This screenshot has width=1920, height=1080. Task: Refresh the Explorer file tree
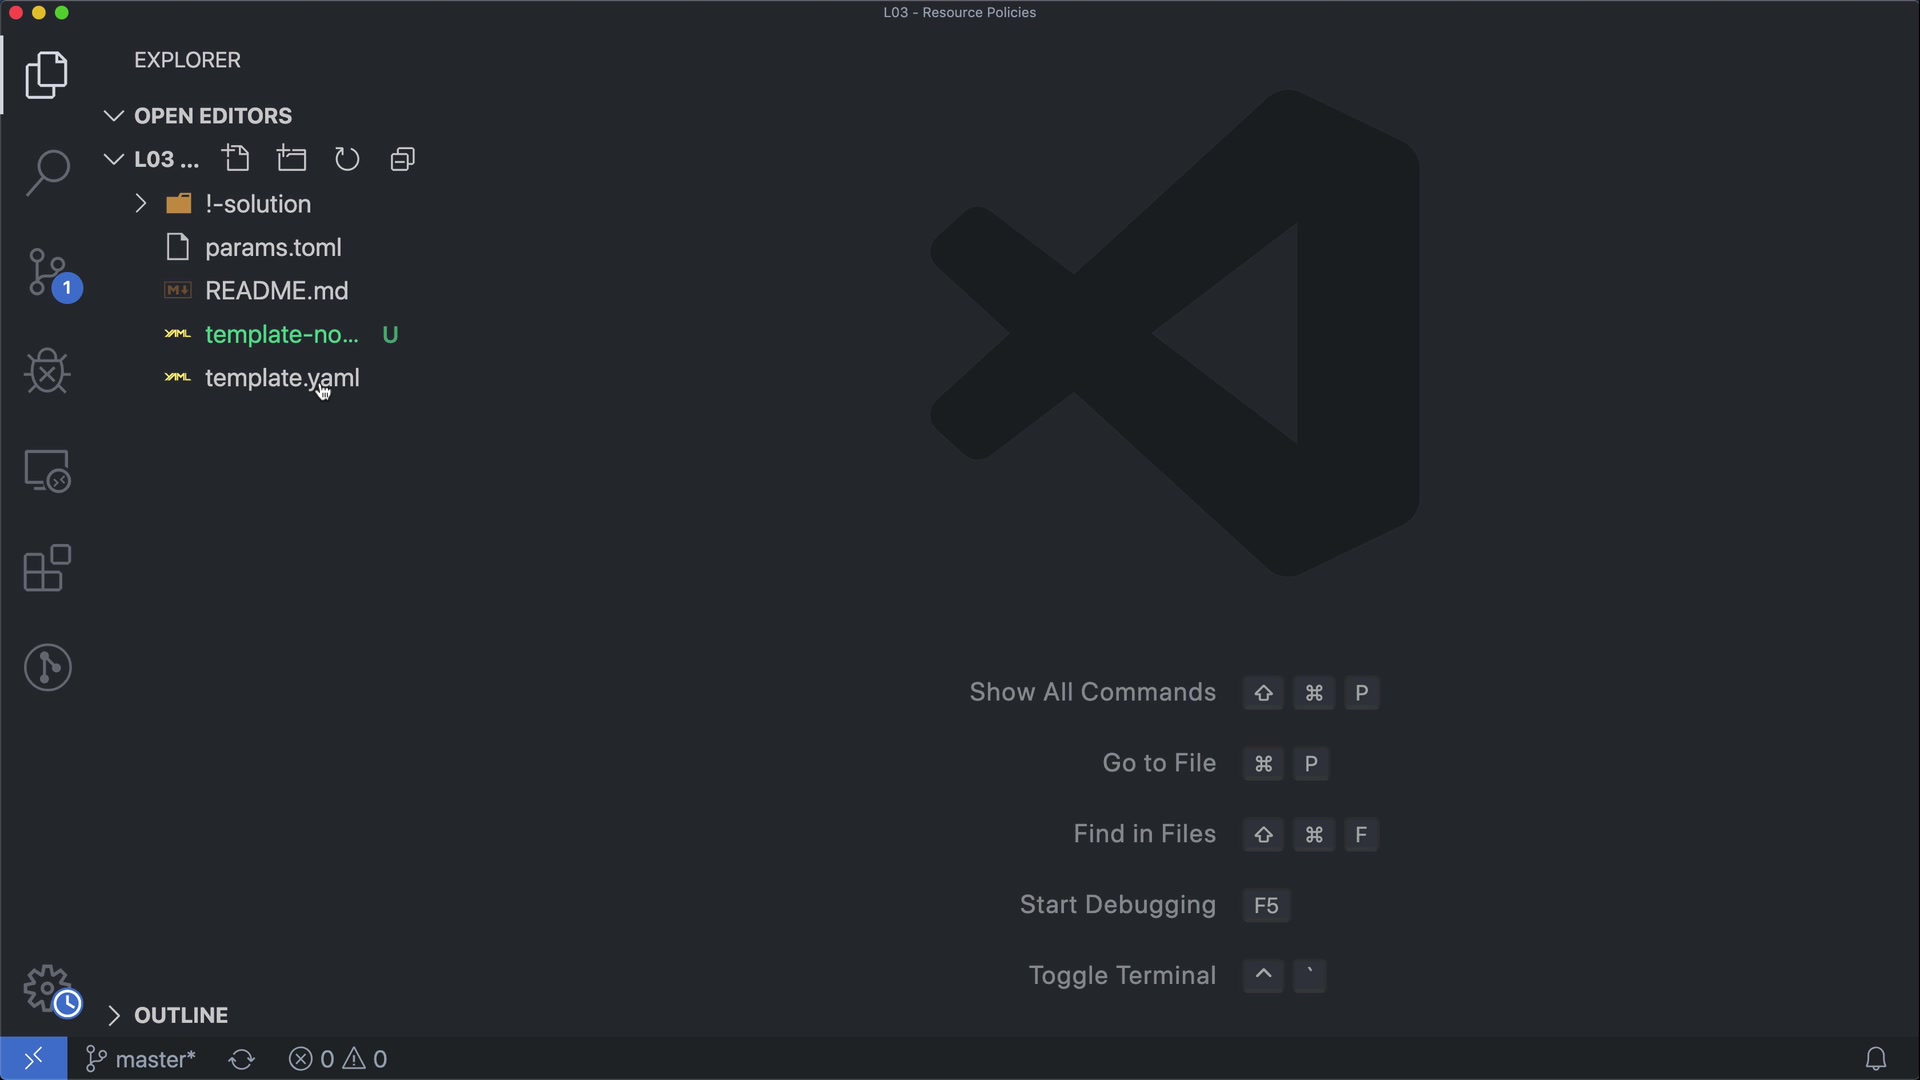347,159
